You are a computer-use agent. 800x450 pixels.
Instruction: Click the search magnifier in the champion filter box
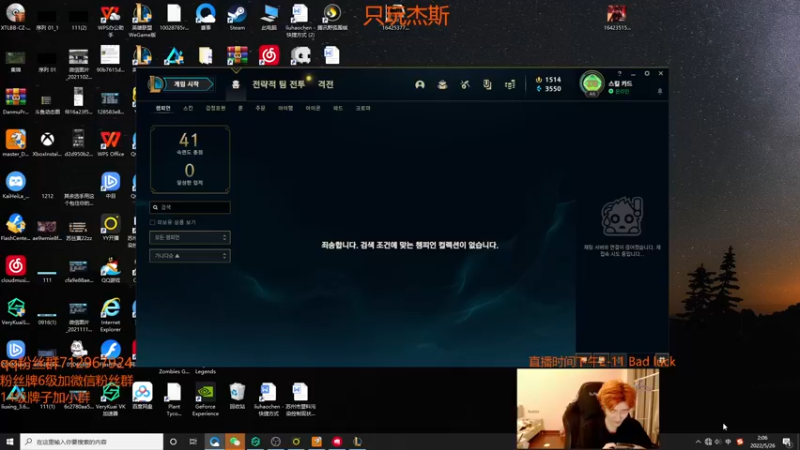tap(156, 207)
